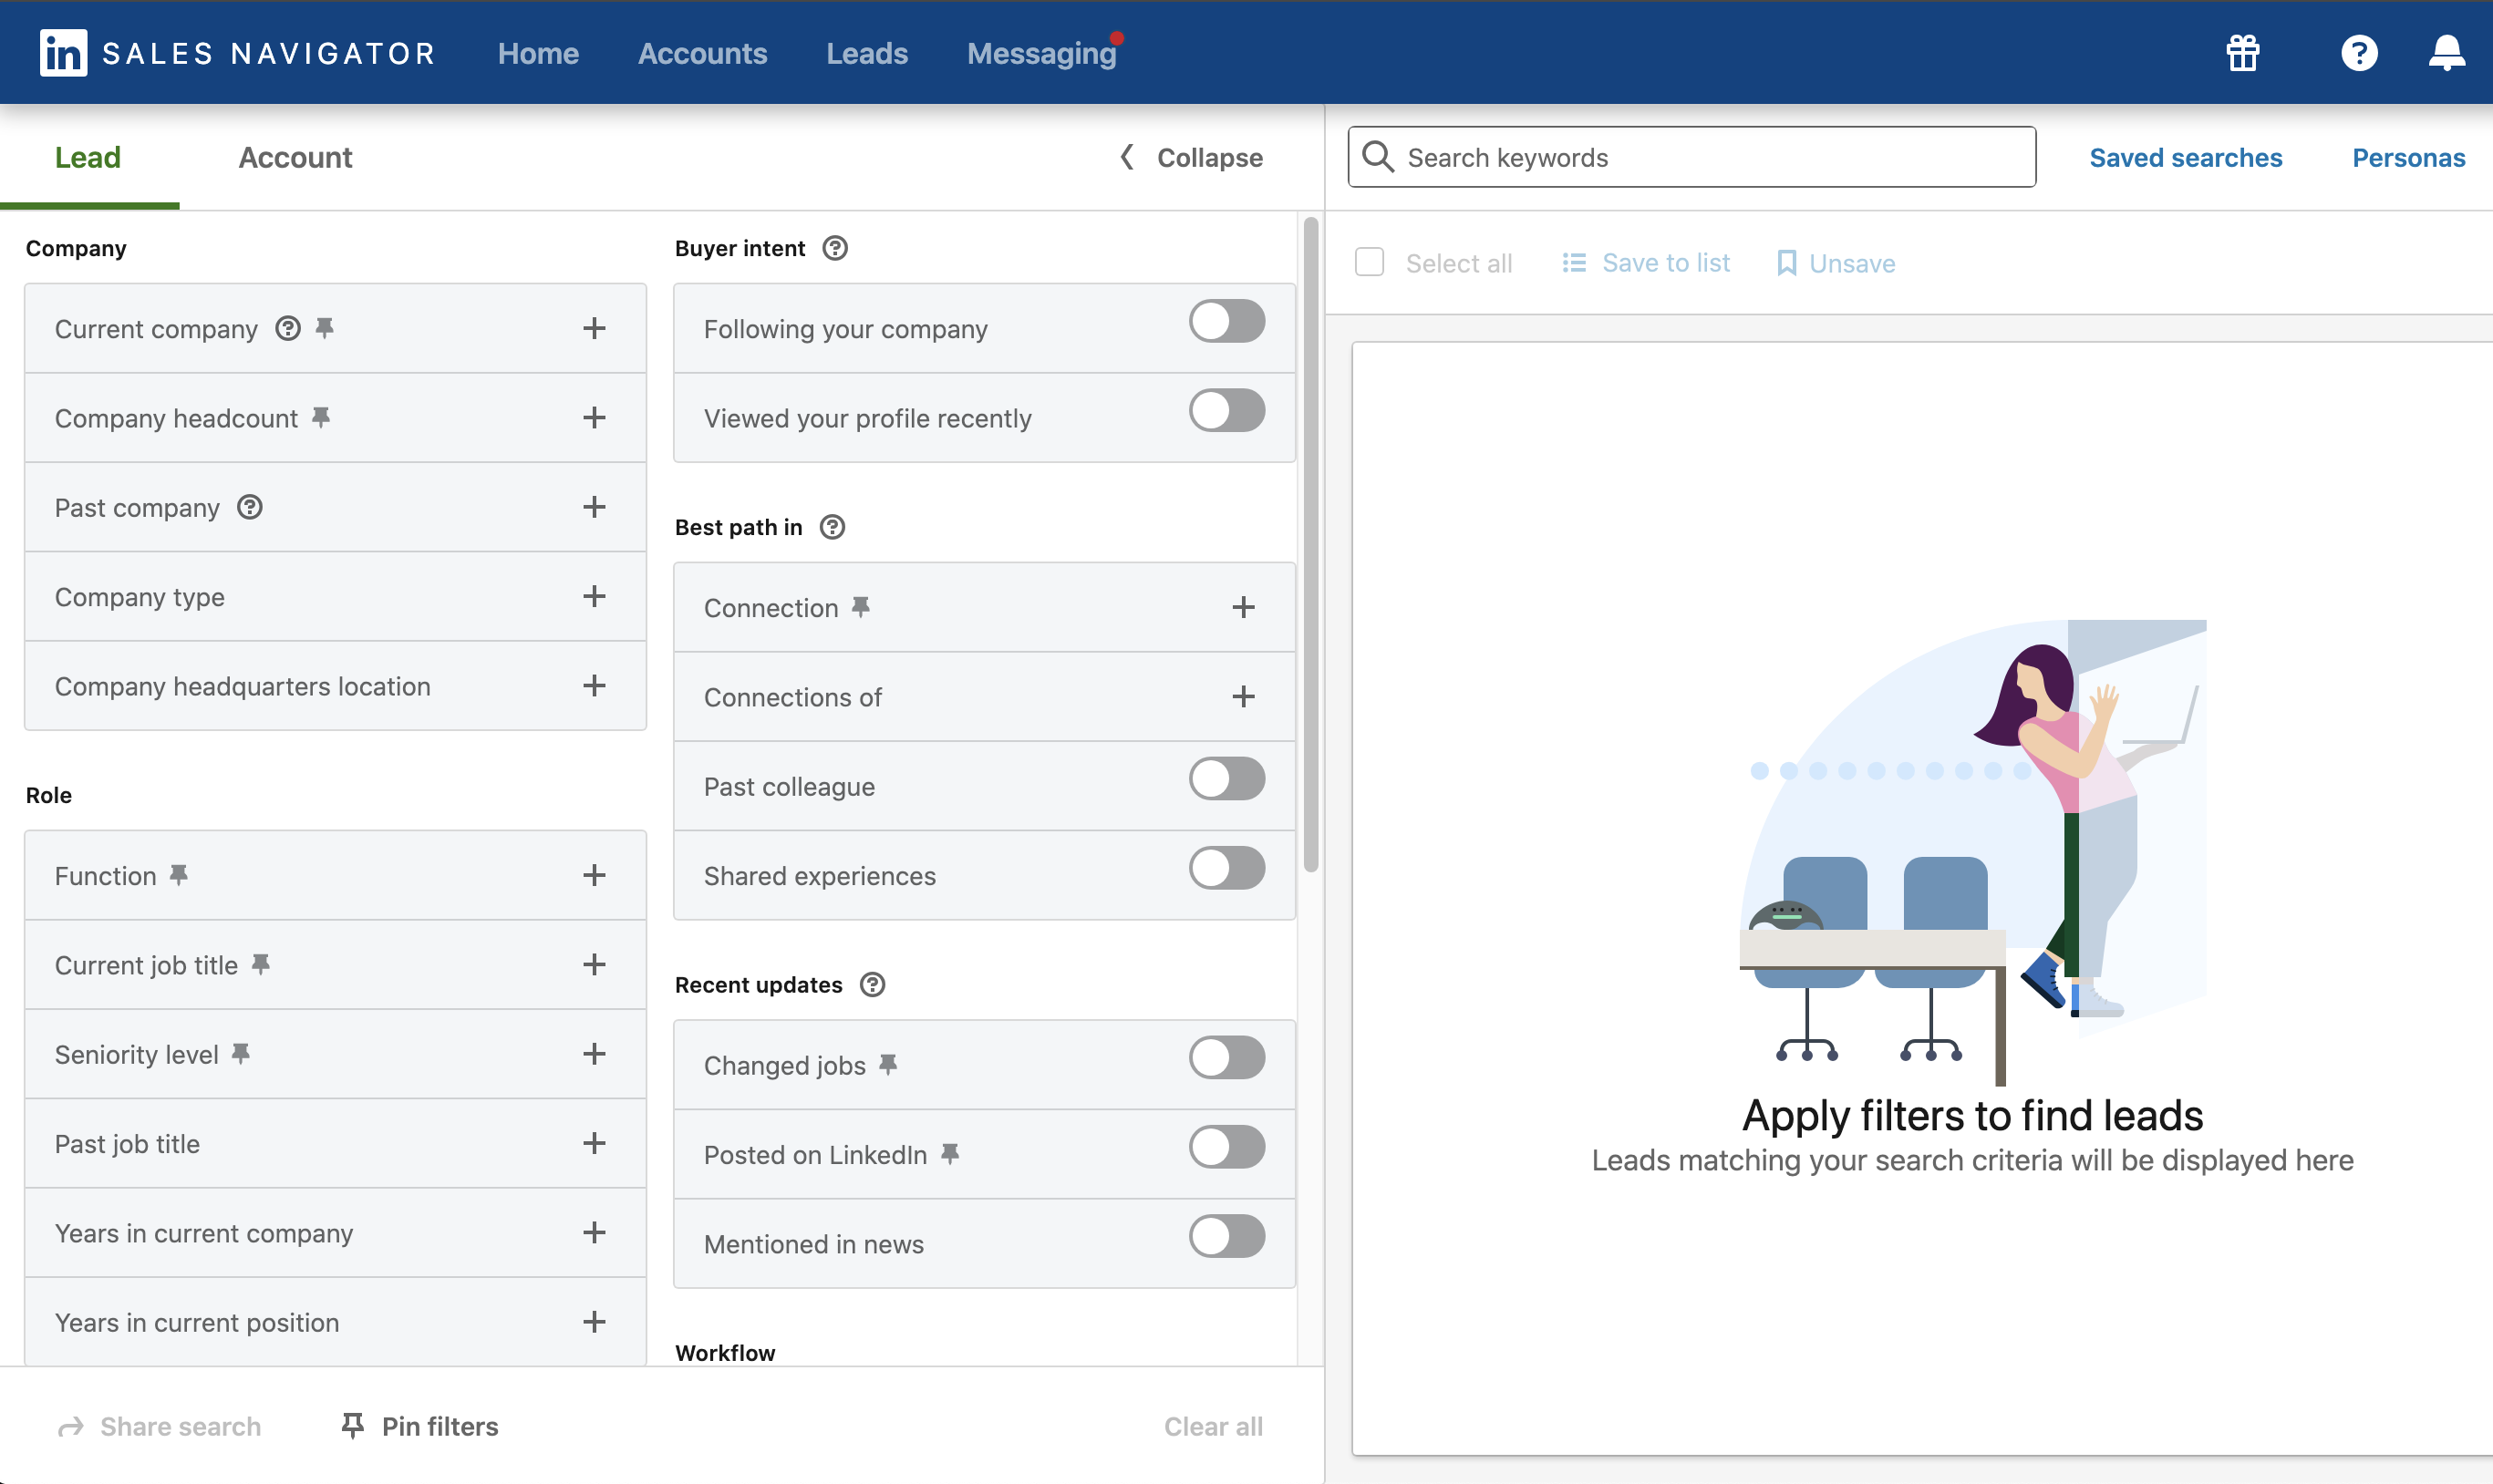
Task: Click the bookmark icon next to Unsave
Action: point(1784,260)
